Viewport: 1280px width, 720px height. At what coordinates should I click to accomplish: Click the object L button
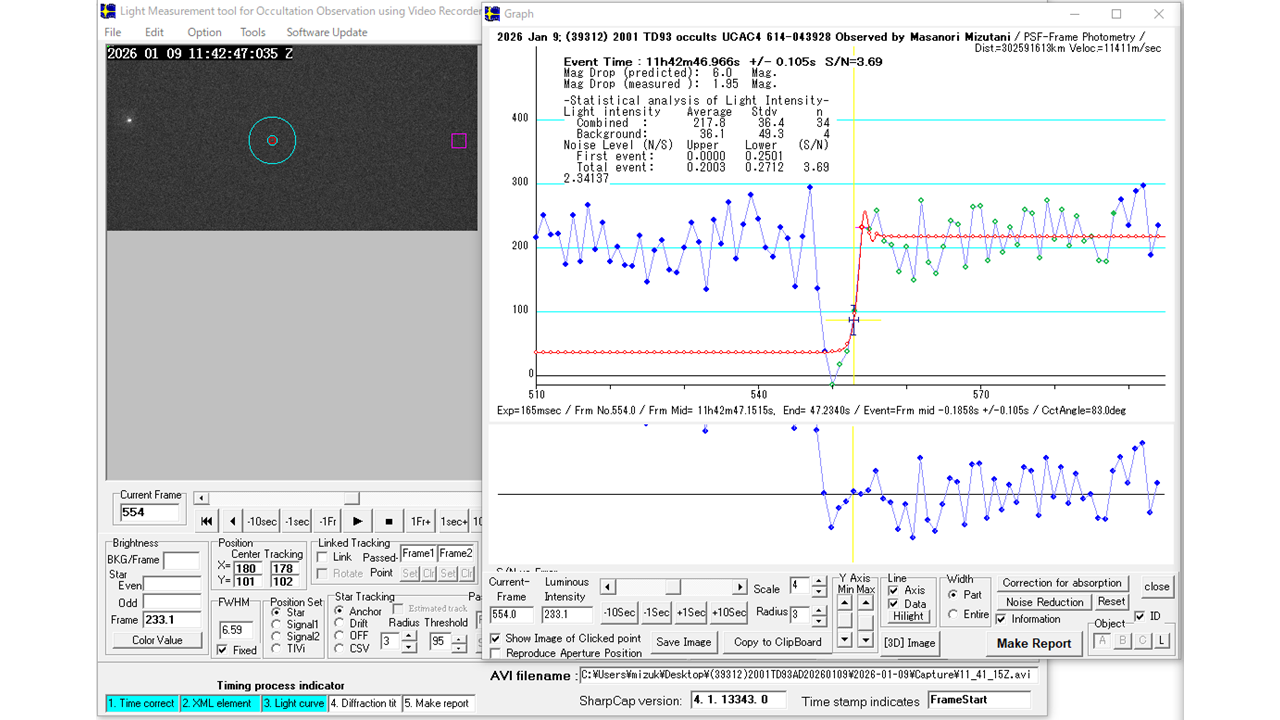[x=1164, y=641]
